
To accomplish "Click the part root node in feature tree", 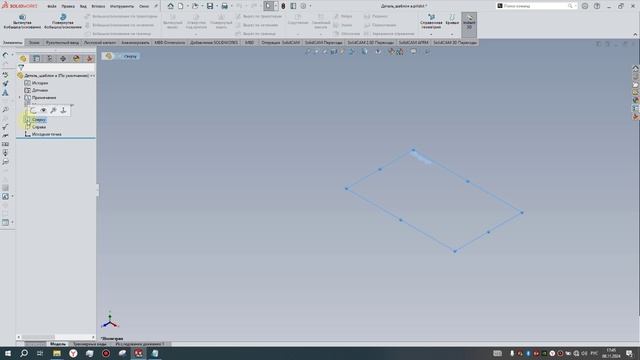I will coord(55,76).
